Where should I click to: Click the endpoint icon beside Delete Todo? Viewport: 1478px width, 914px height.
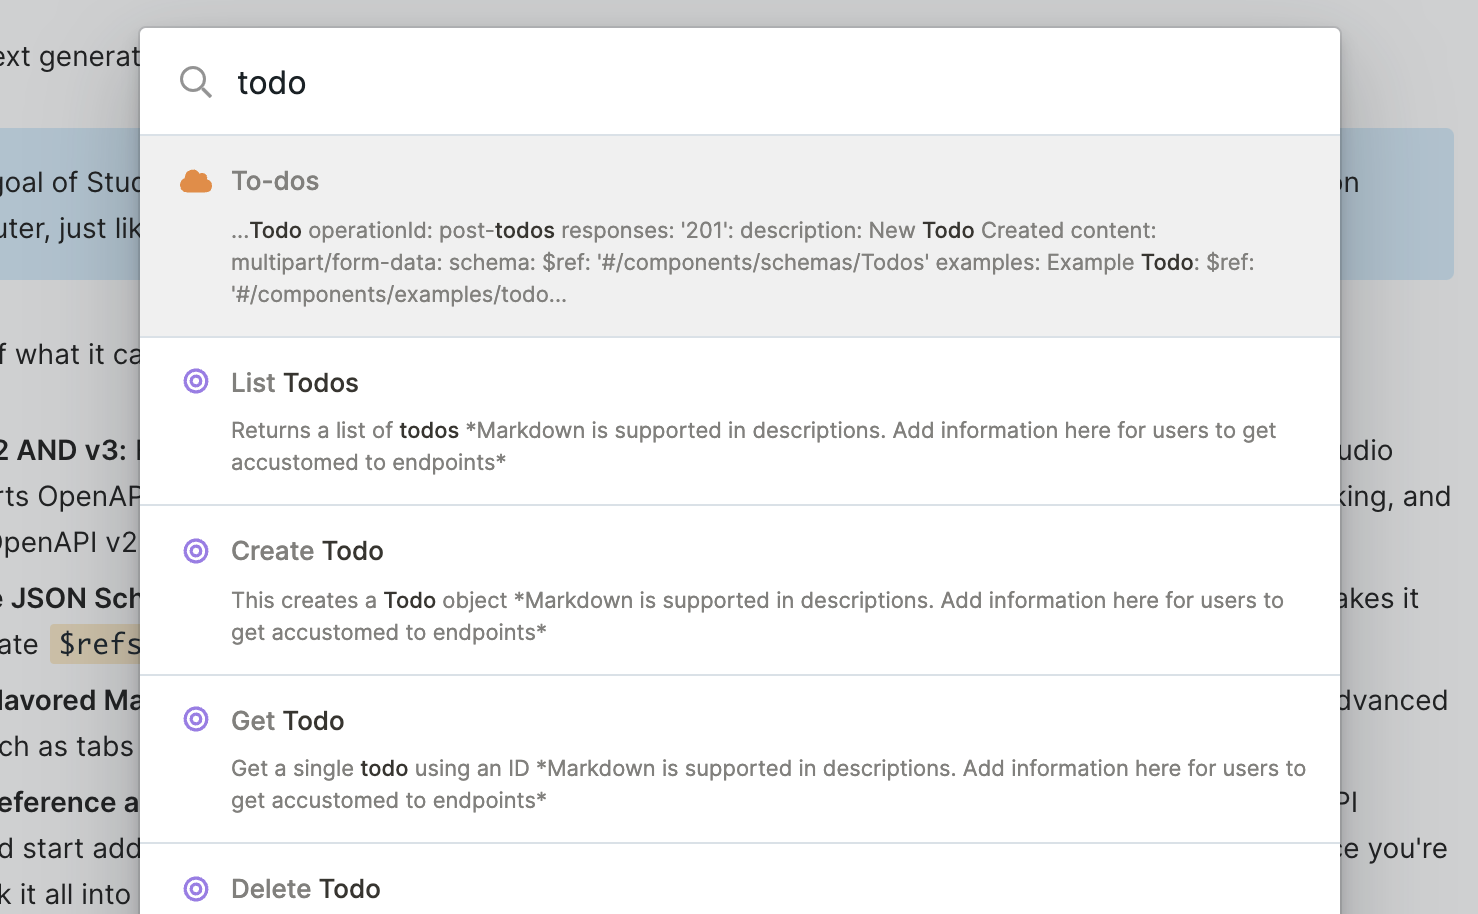click(196, 888)
